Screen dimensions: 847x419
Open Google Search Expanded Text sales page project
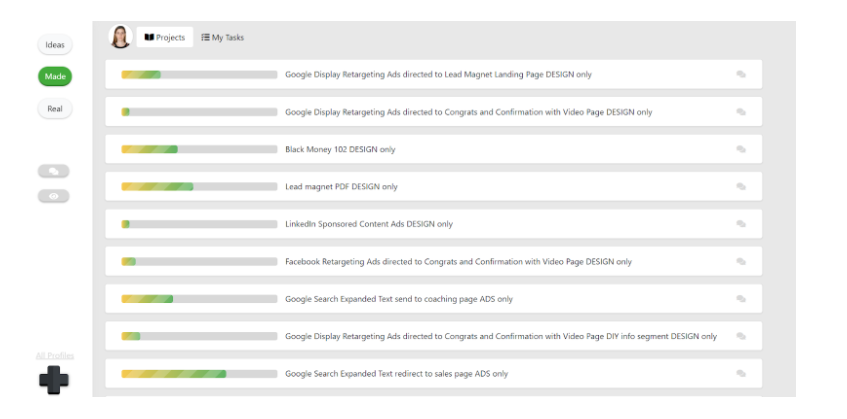point(396,374)
